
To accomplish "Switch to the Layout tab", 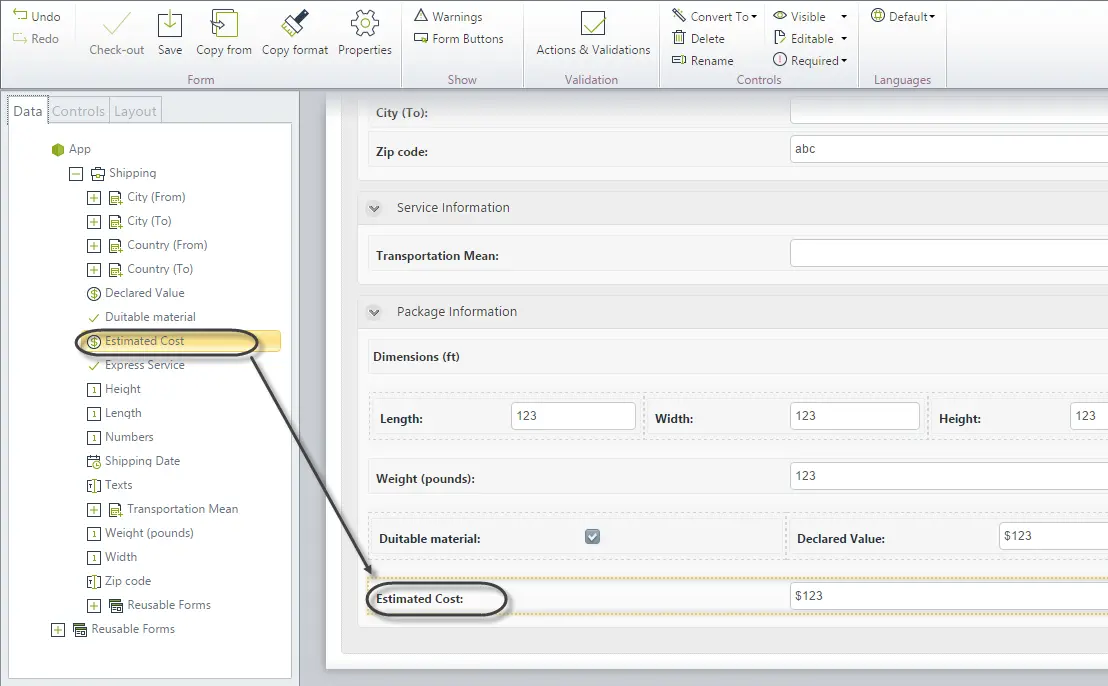I will pos(135,111).
